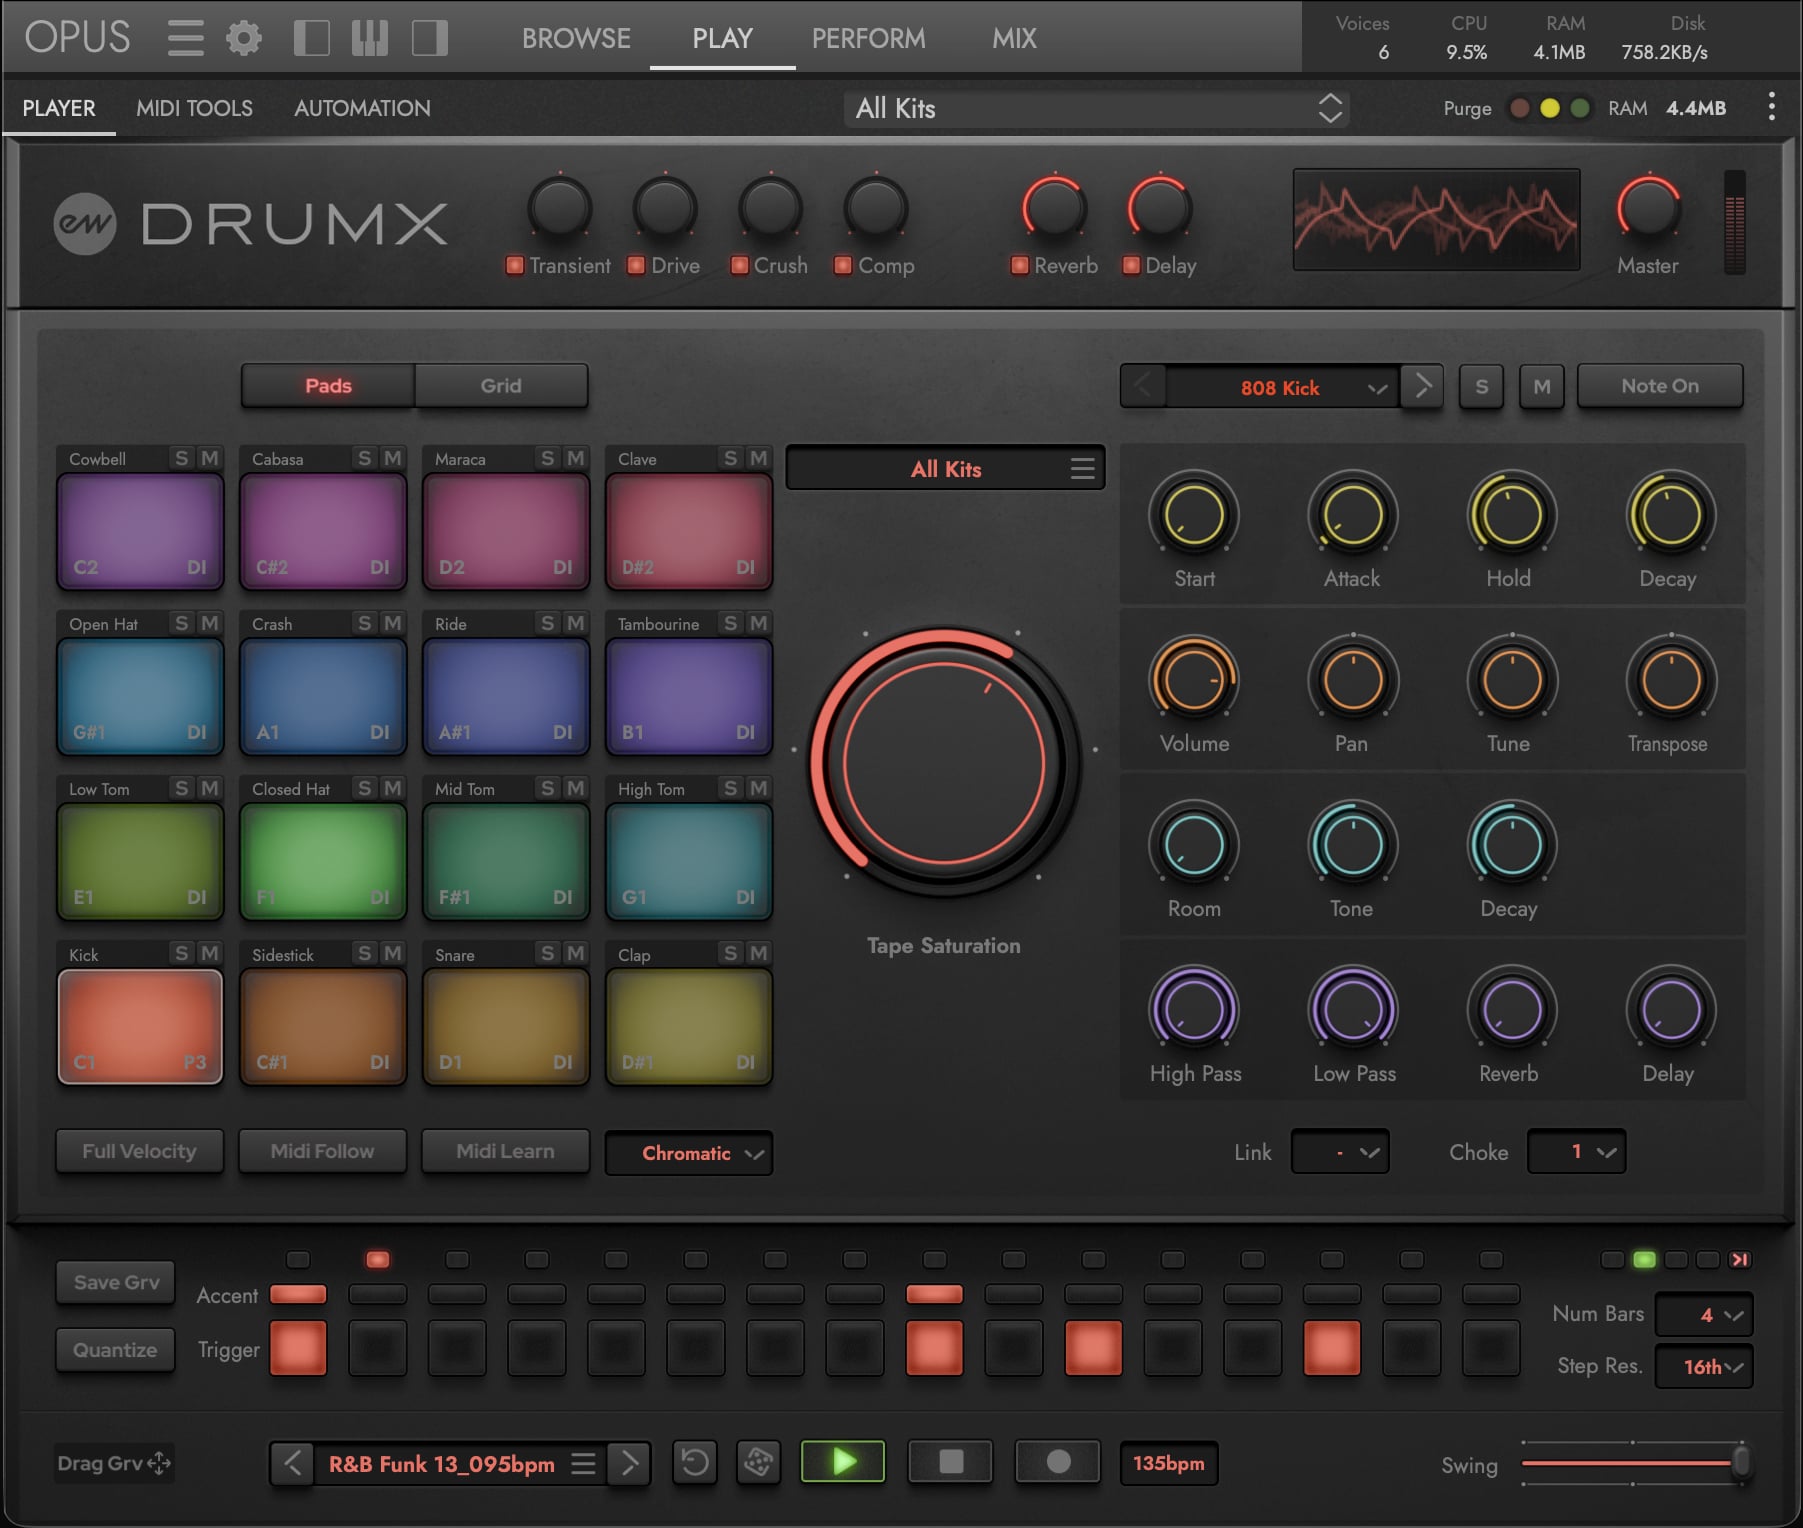
Task: Toggle the Transient effect on
Action: tap(515, 265)
